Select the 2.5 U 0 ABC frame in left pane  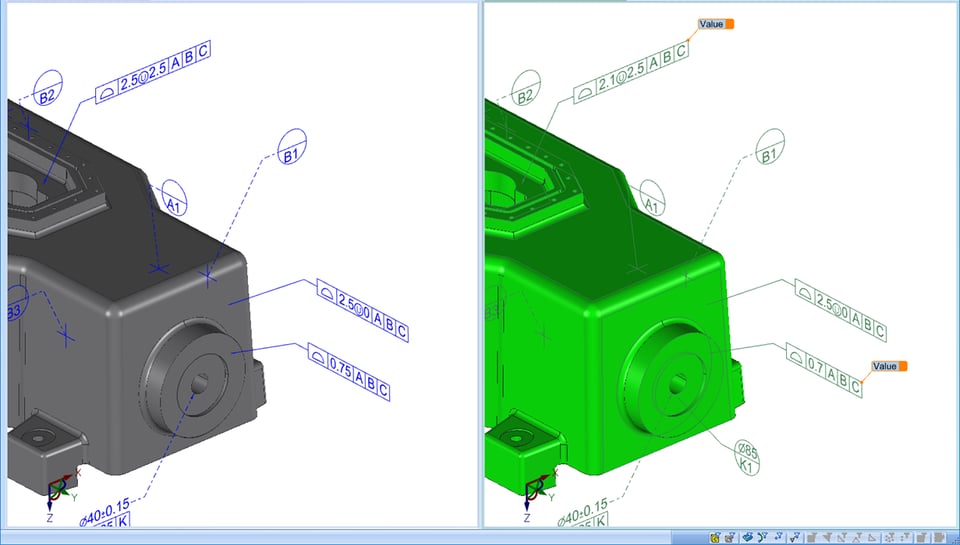pos(362,310)
